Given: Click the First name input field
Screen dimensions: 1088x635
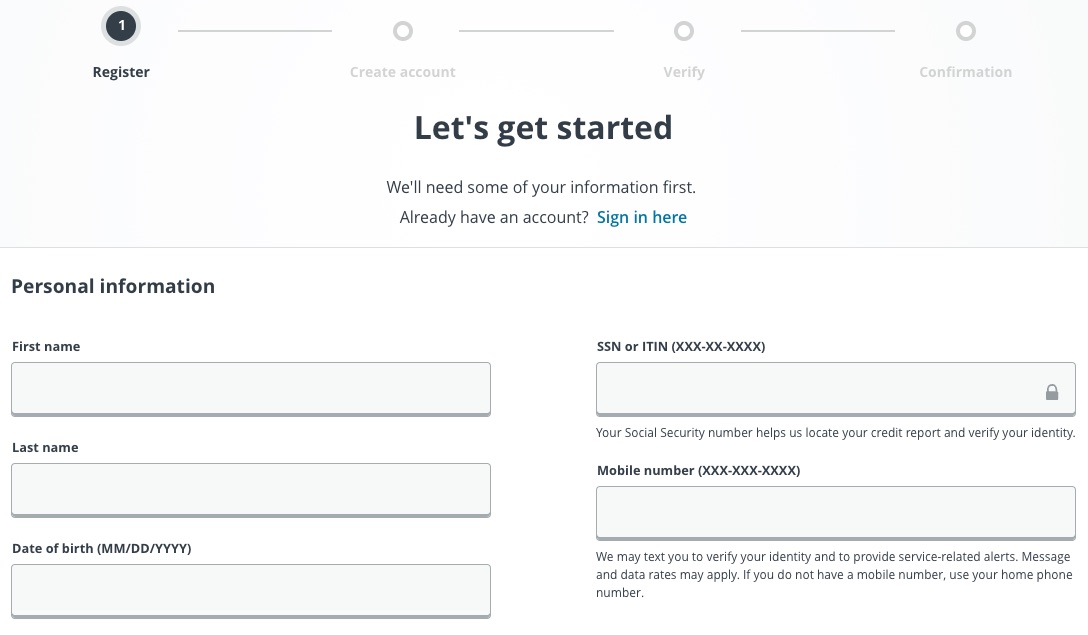Looking at the screenshot, I should tap(250, 388).
